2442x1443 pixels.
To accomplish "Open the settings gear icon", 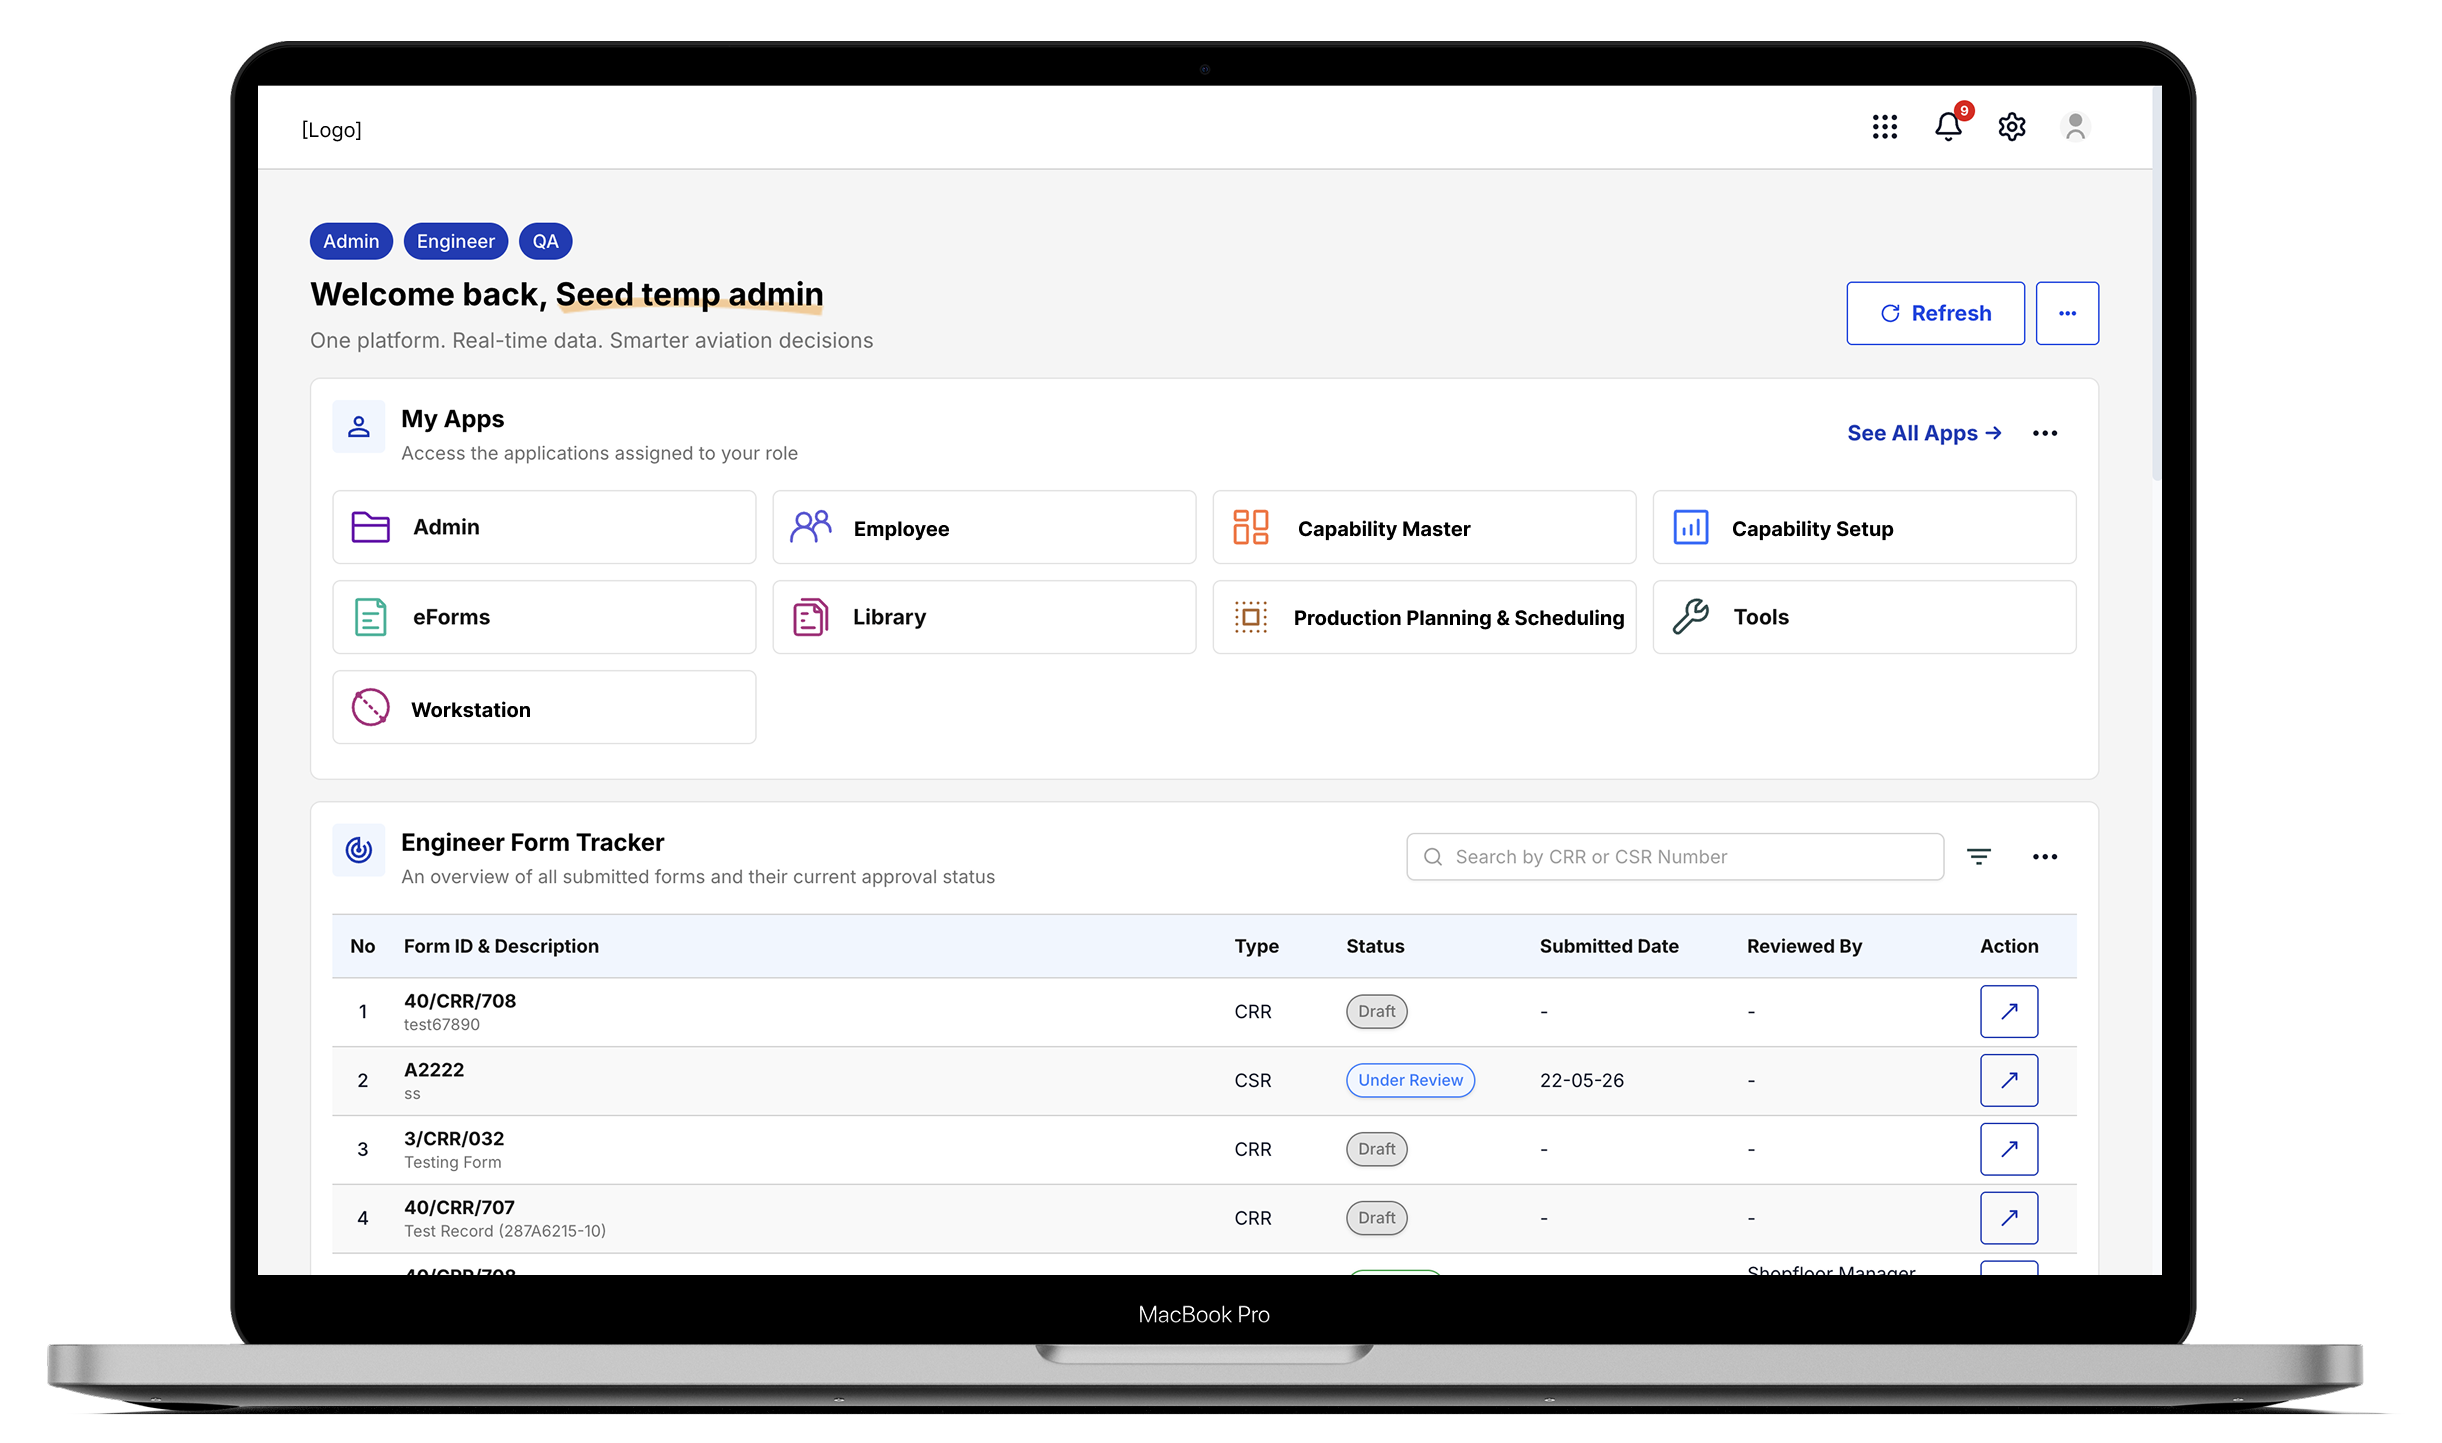I will tap(2011, 126).
